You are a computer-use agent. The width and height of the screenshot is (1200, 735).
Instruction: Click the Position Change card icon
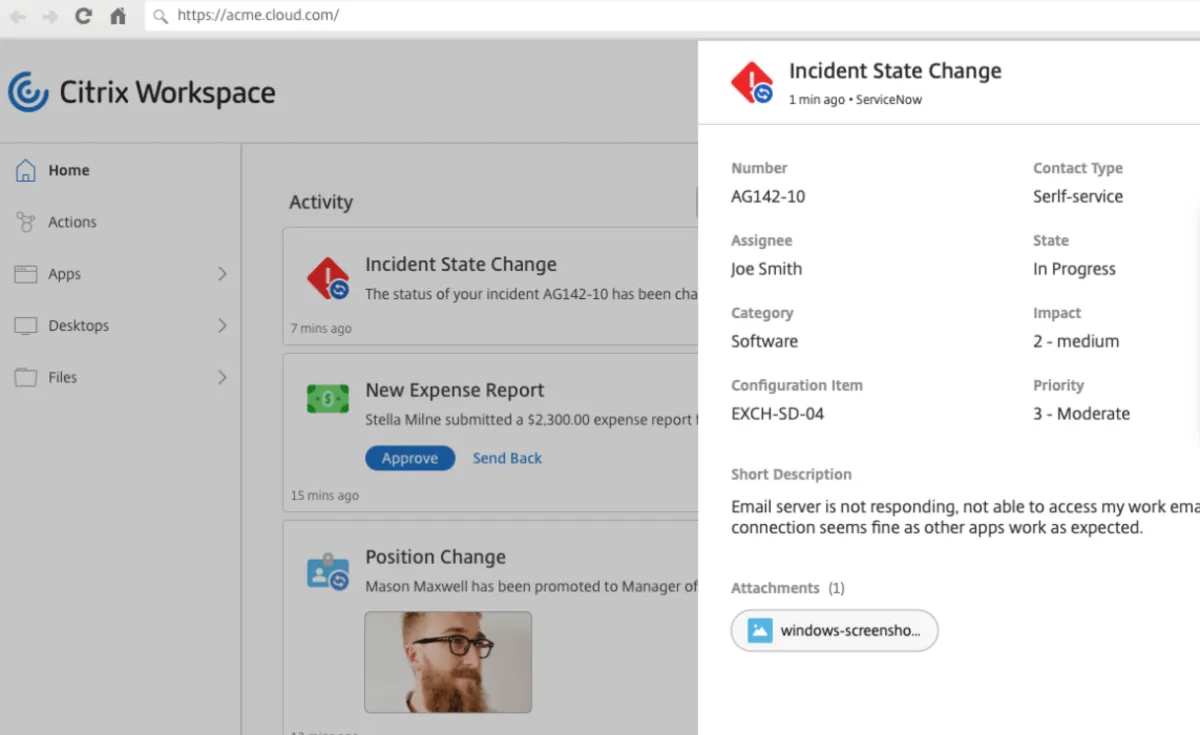point(328,571)
